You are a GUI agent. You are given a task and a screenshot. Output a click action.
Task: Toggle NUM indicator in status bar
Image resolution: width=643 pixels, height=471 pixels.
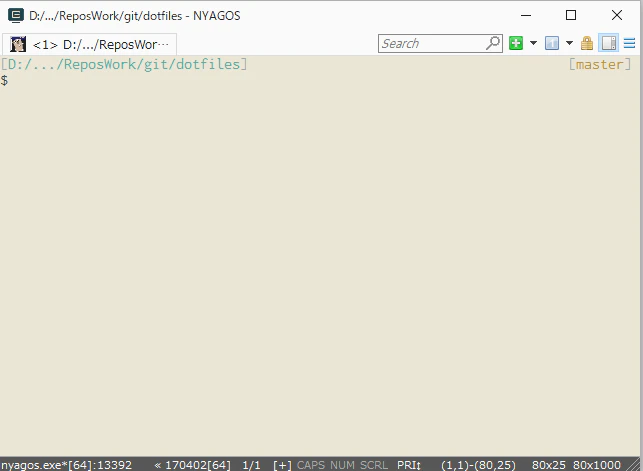(342, 465)
